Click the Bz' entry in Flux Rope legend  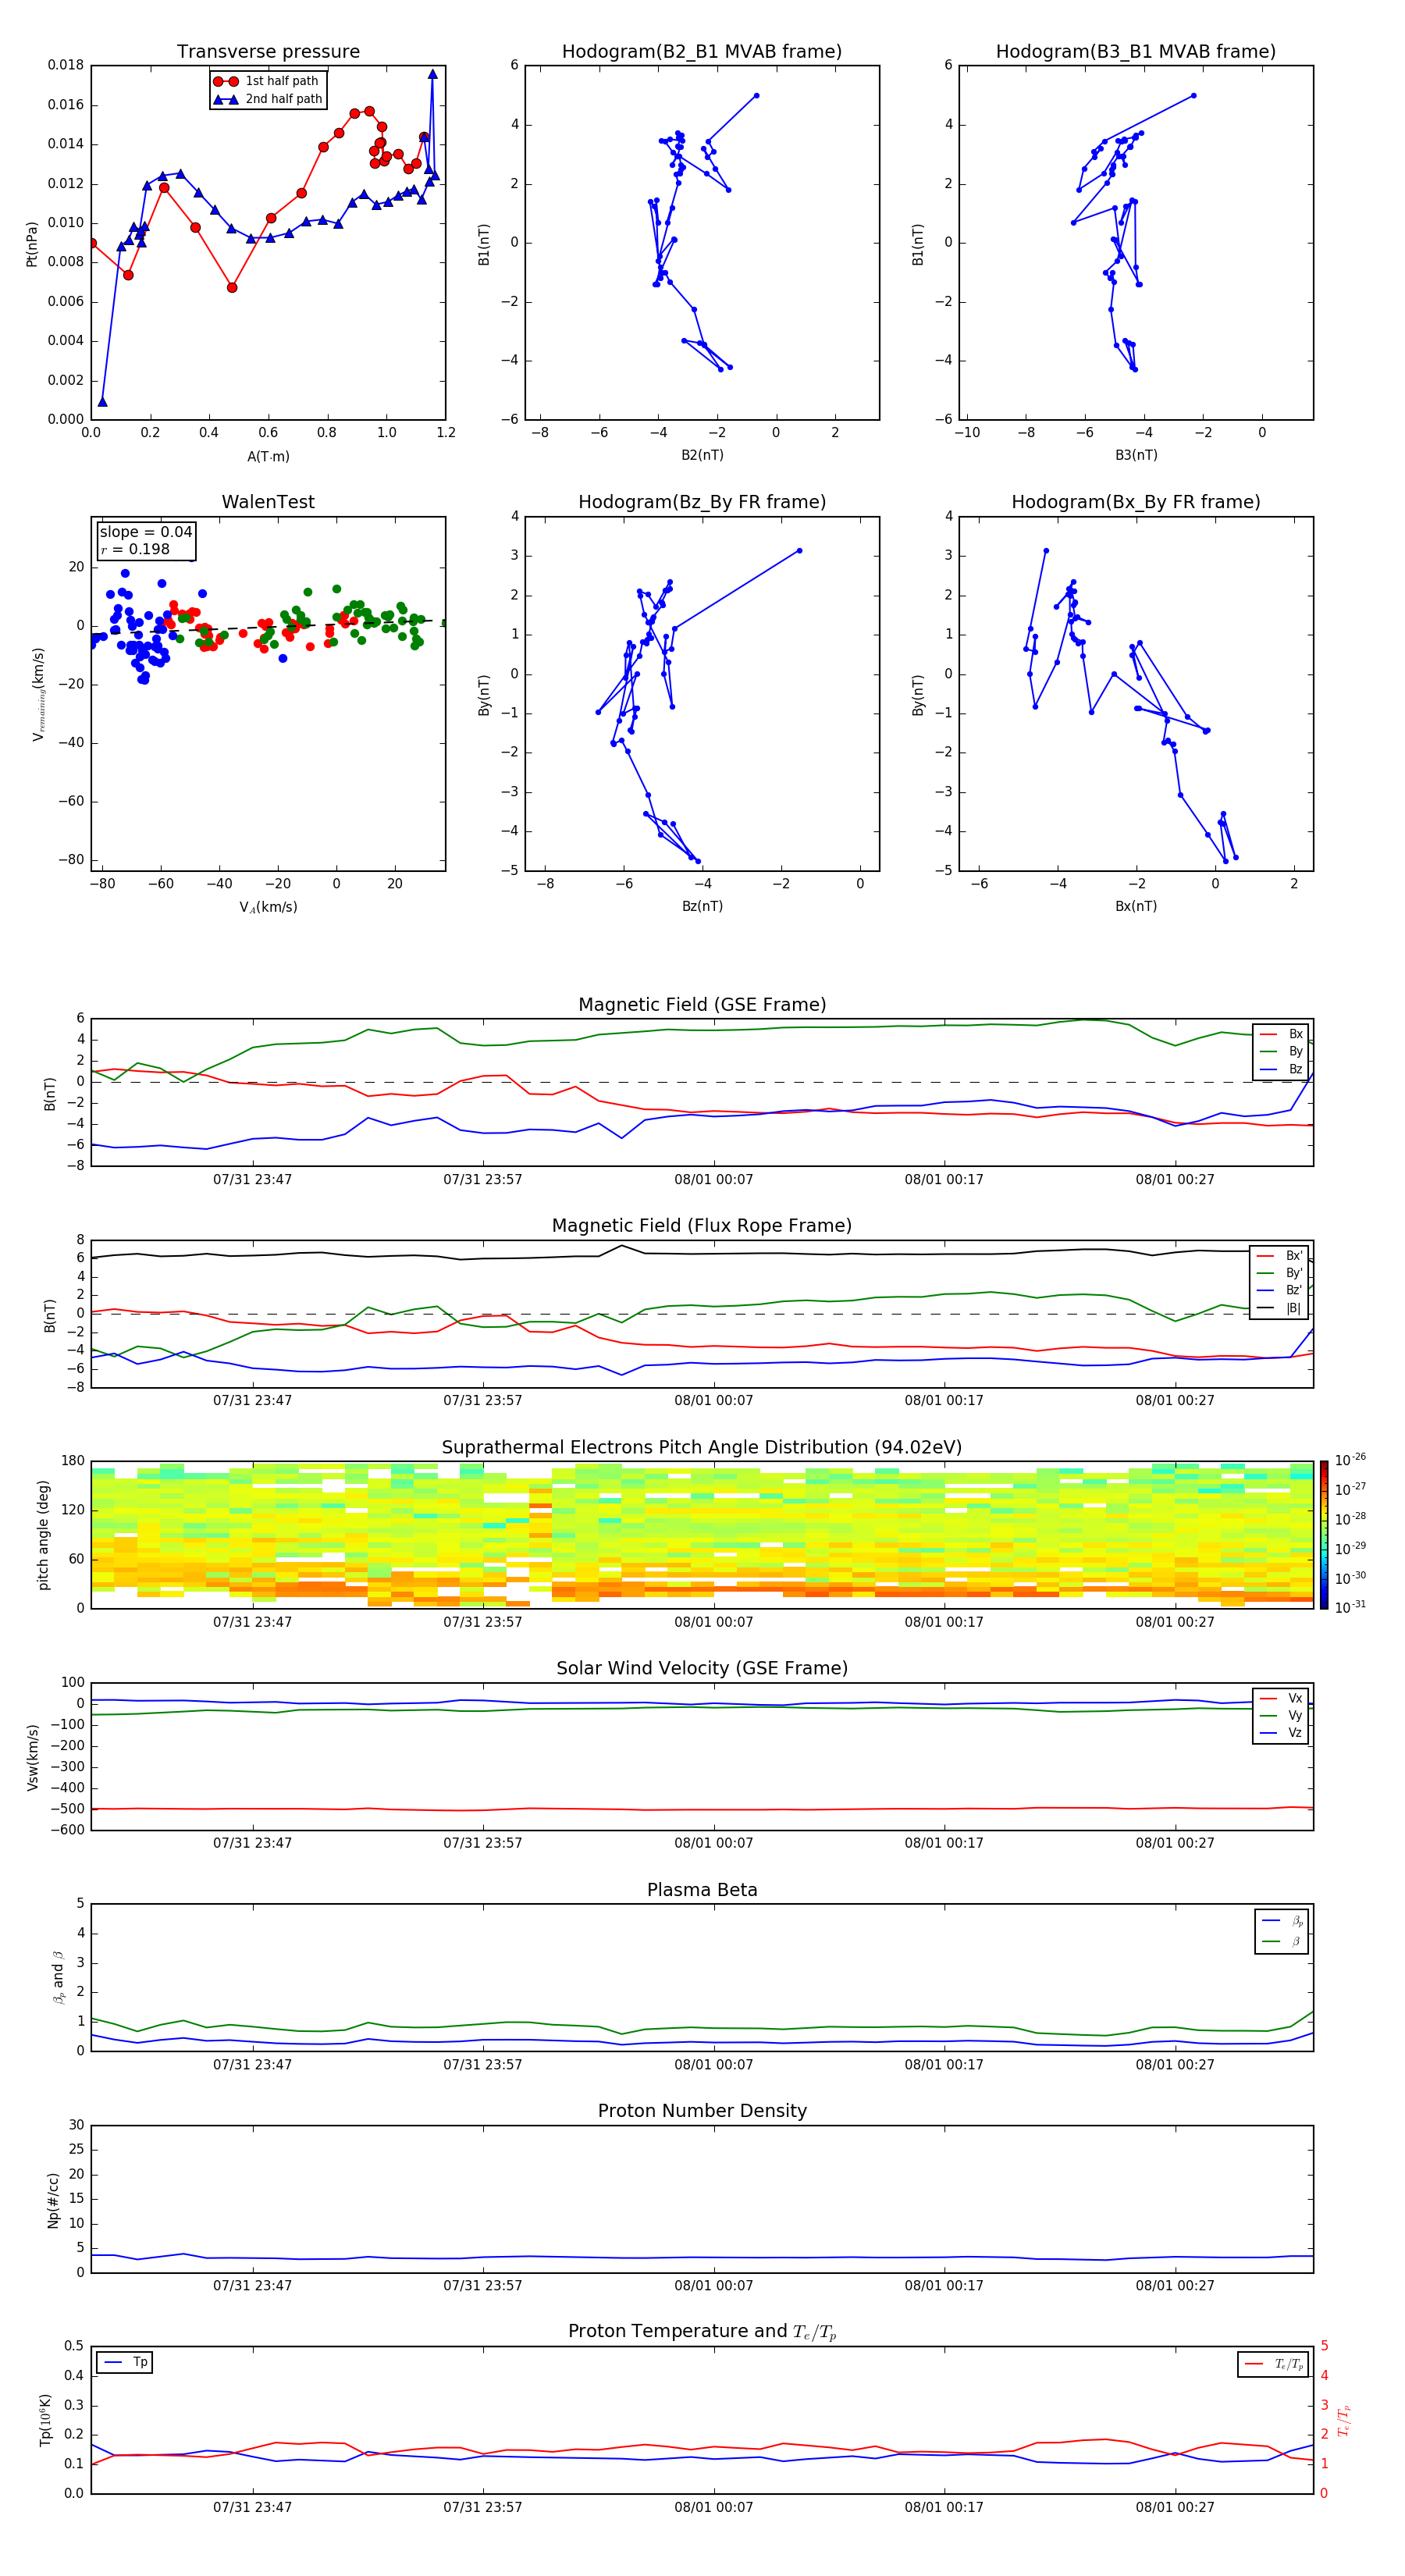click(x=1279, y=1290)
